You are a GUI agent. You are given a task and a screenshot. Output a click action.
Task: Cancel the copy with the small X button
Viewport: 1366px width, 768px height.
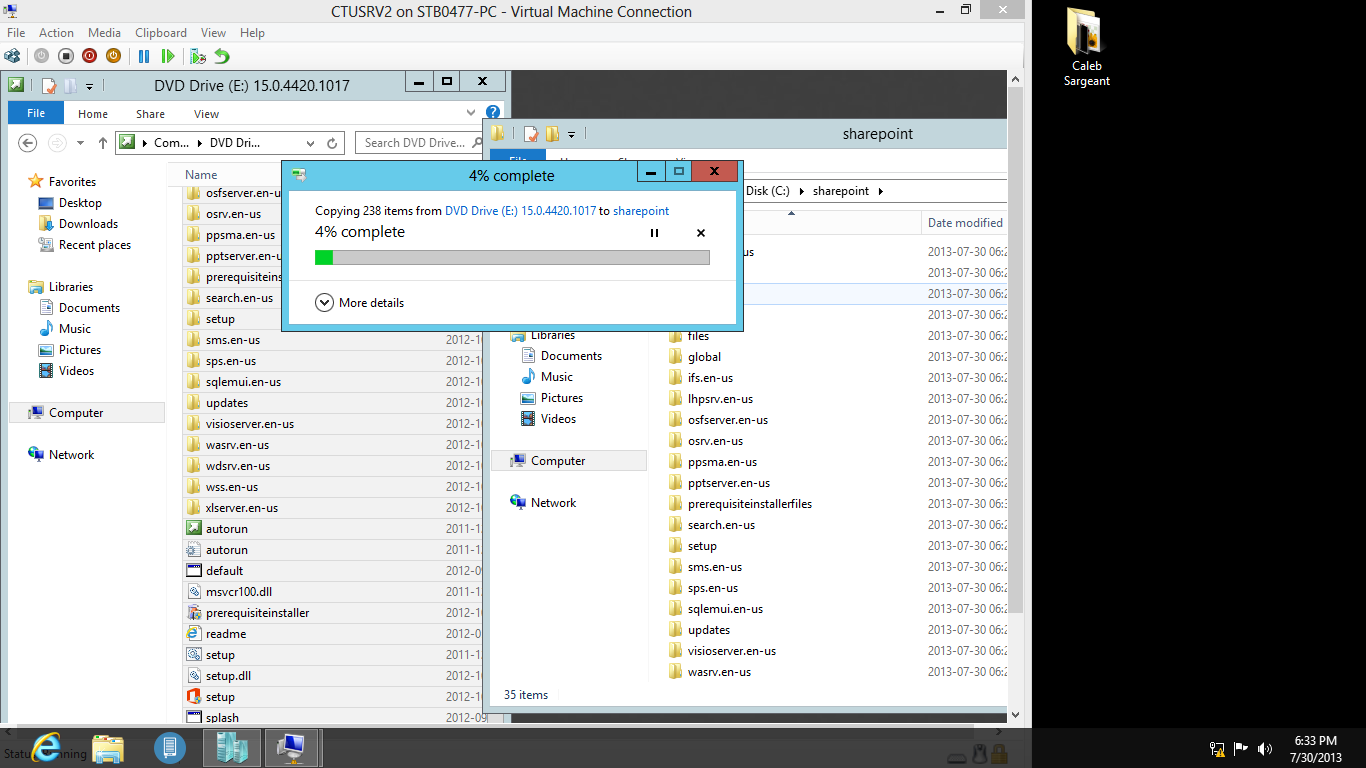701,233
